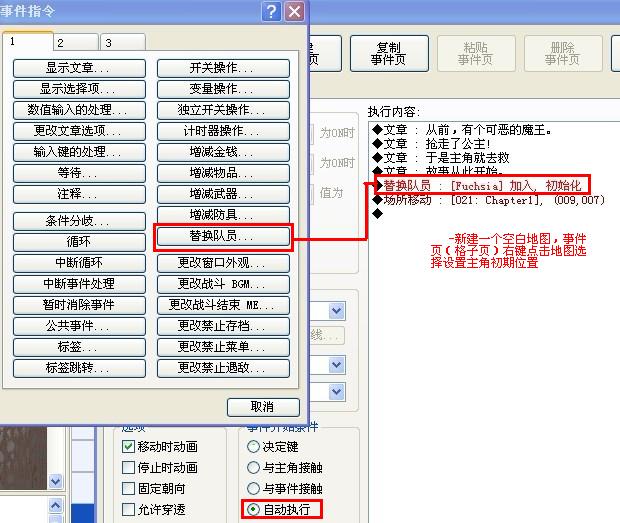Open 独立开关操作 command
The width and height of the screenshot is (620, 523).
[223, 110]
